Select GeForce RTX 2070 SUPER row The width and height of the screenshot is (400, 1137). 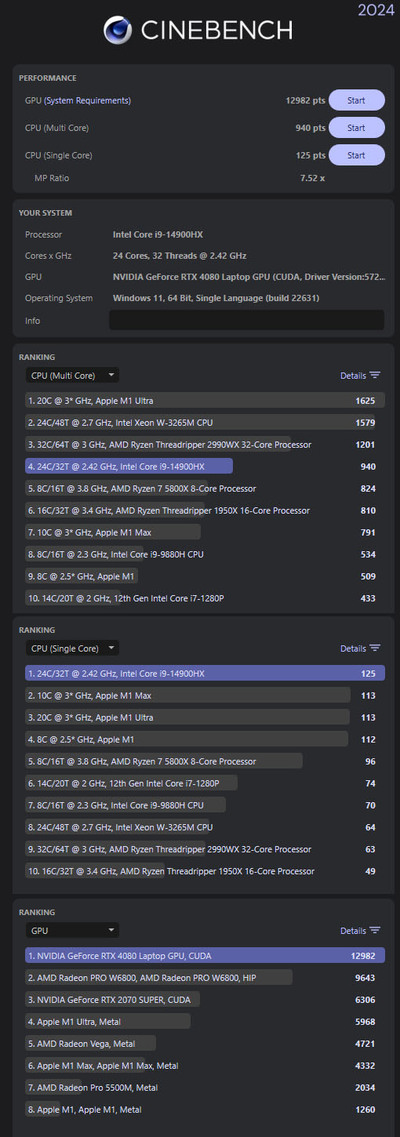coord(205,999)
